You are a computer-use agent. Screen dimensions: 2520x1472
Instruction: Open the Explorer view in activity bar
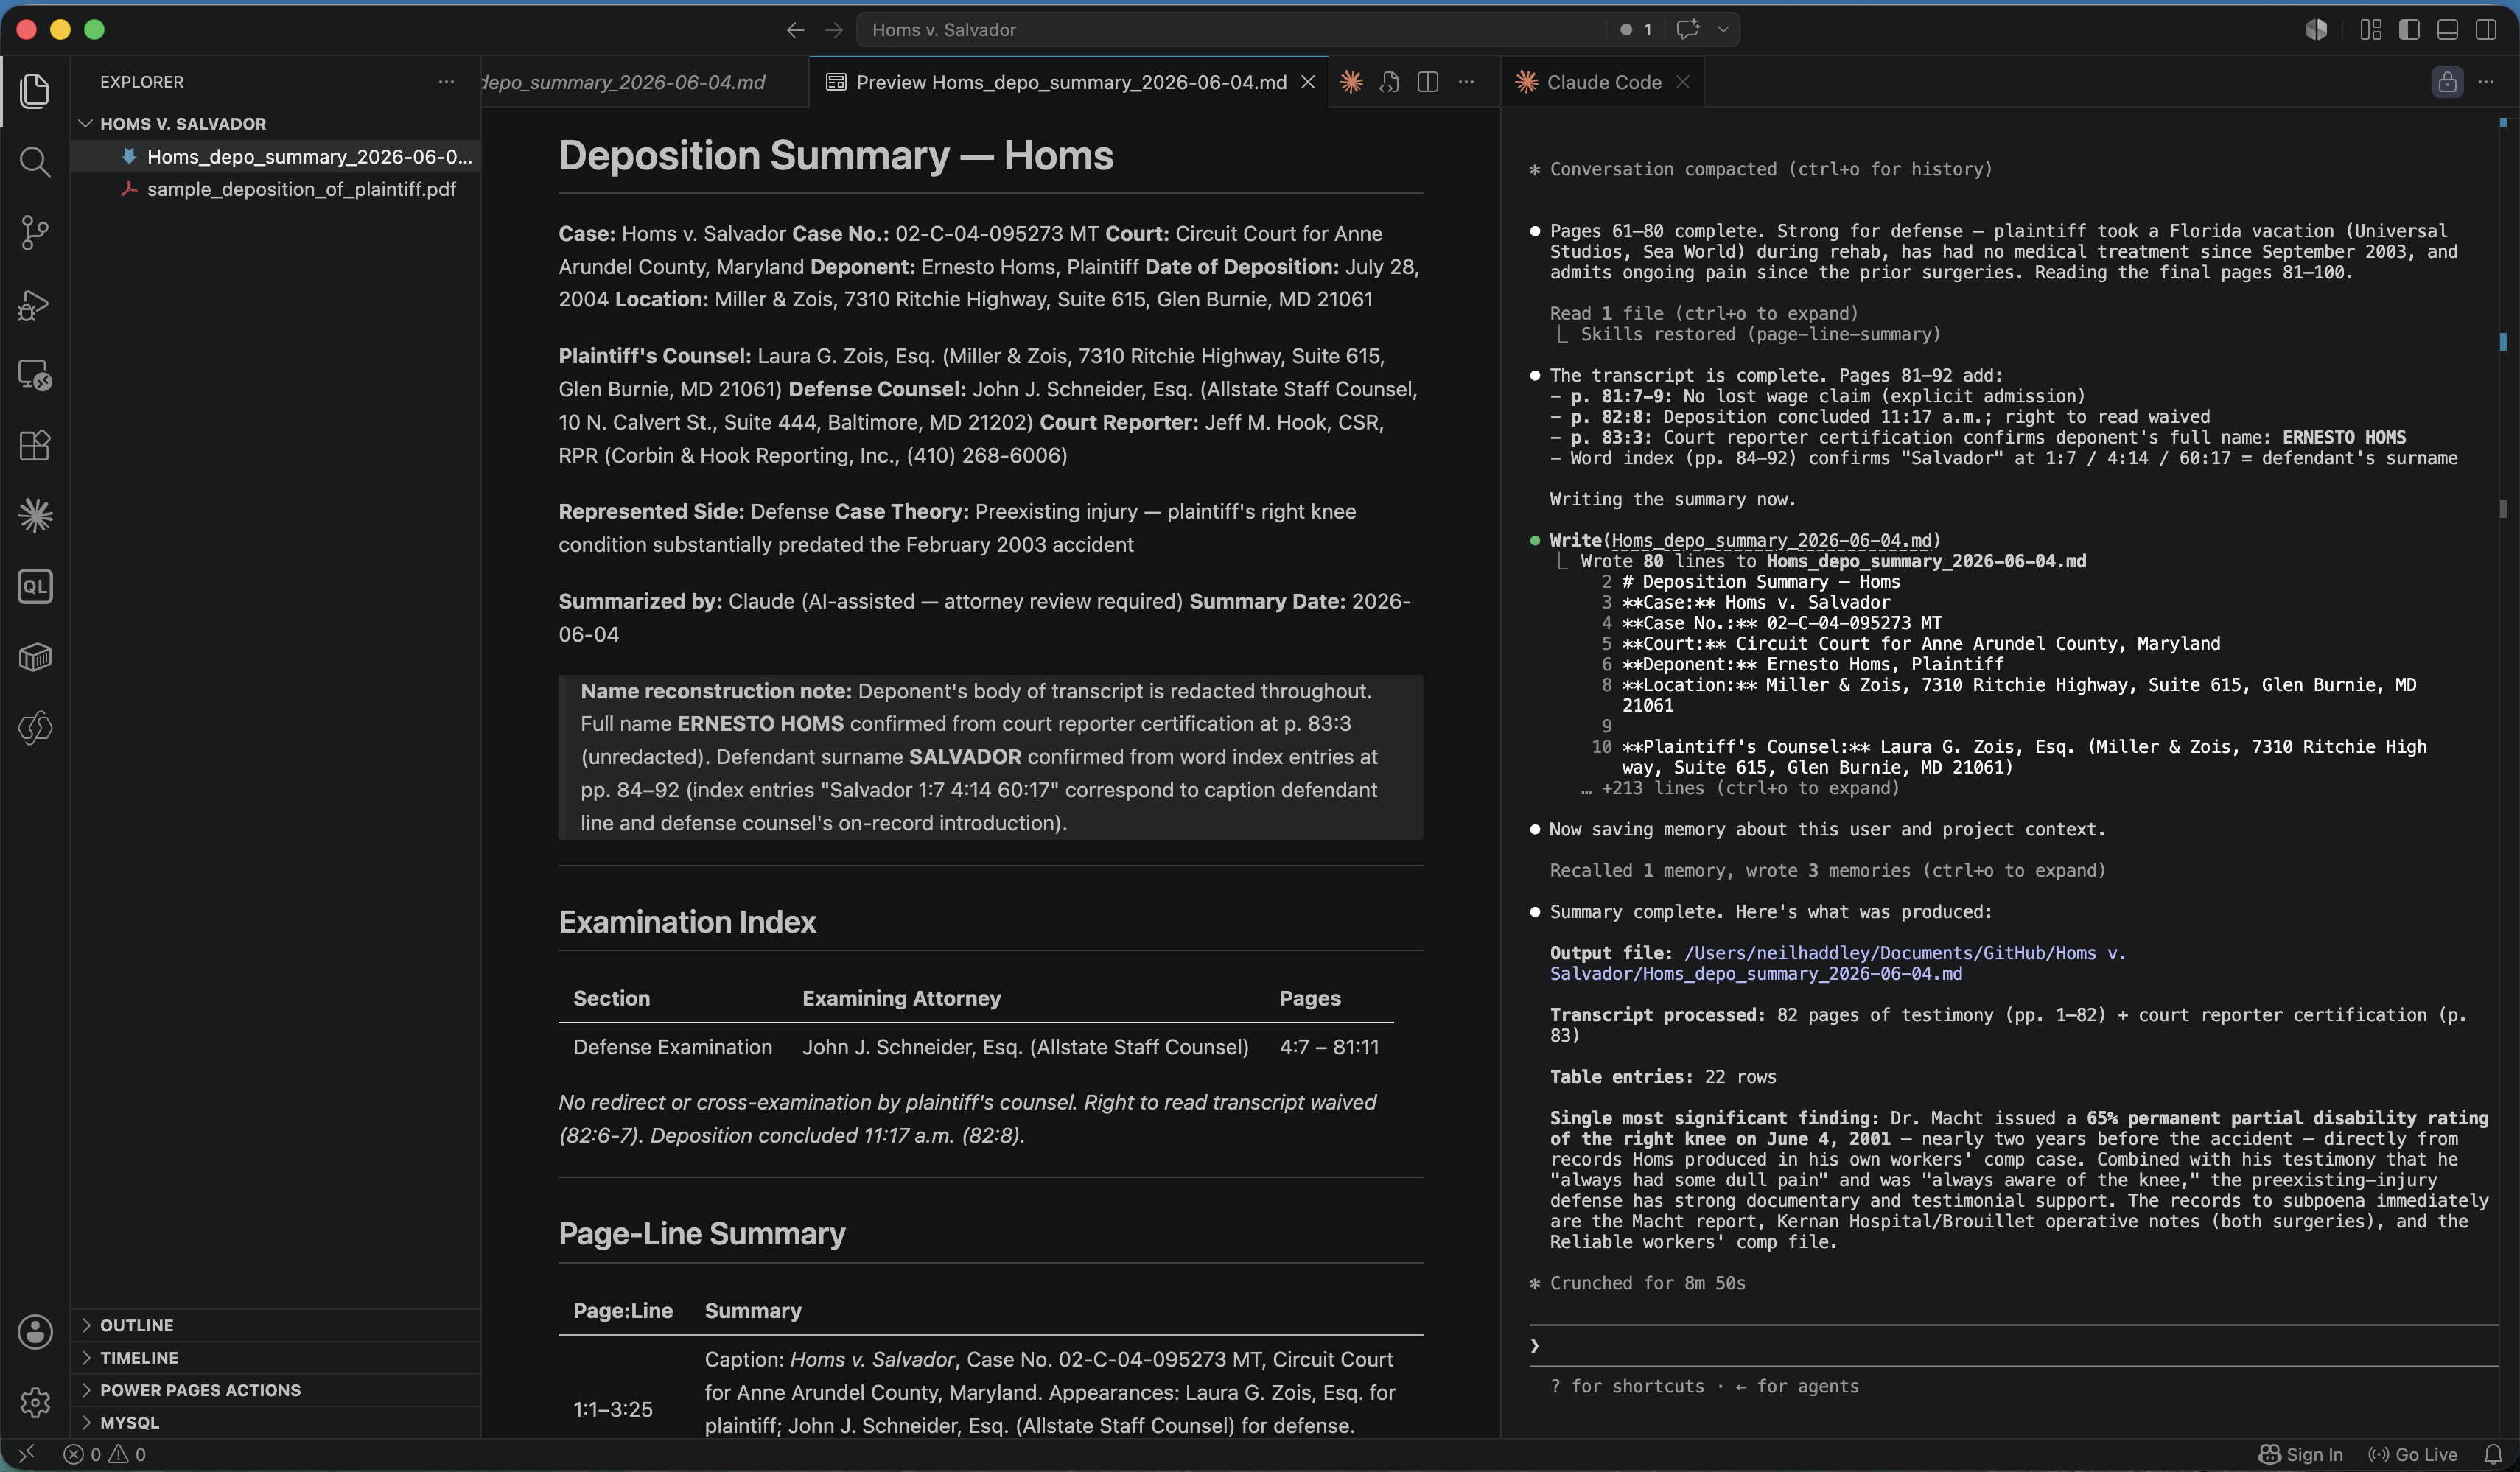tap(35, 91)
